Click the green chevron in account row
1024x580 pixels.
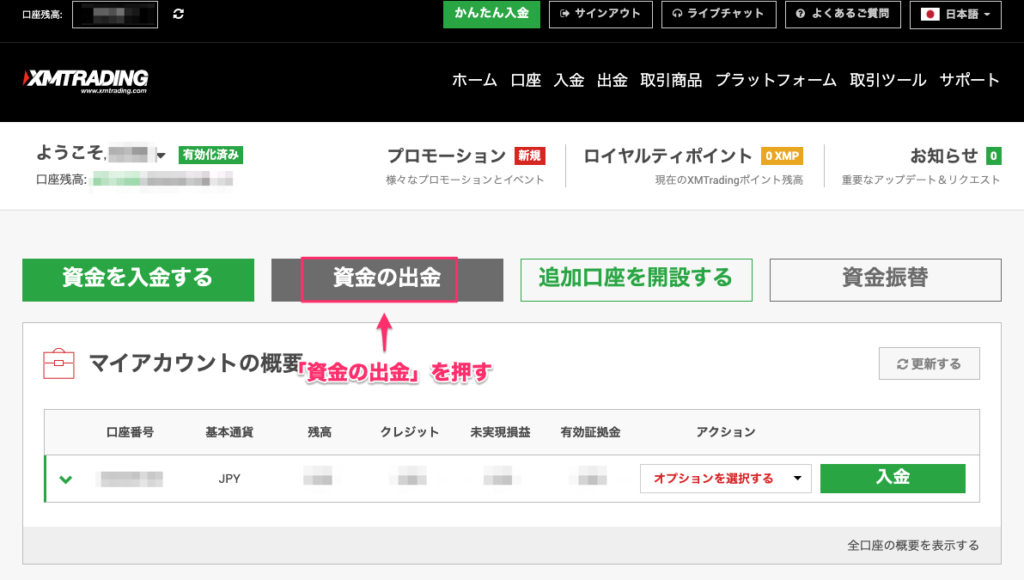(x=66, y=479)
